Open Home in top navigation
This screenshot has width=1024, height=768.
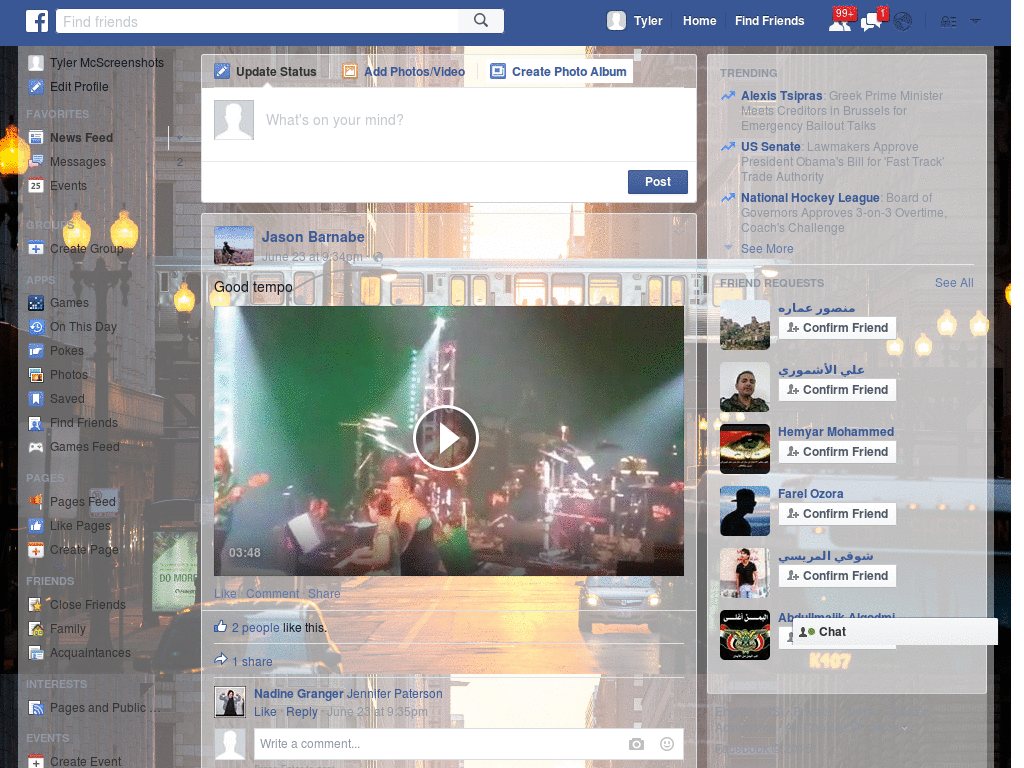(699, 21)
